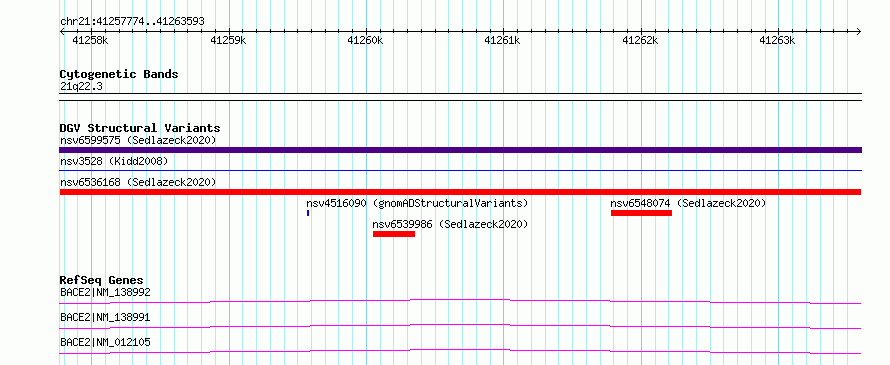Image resolution: width=890 pixels, height=365 pixels.
Task: Click the nsv6539986 short red bar
Action: tap(394, 234)
